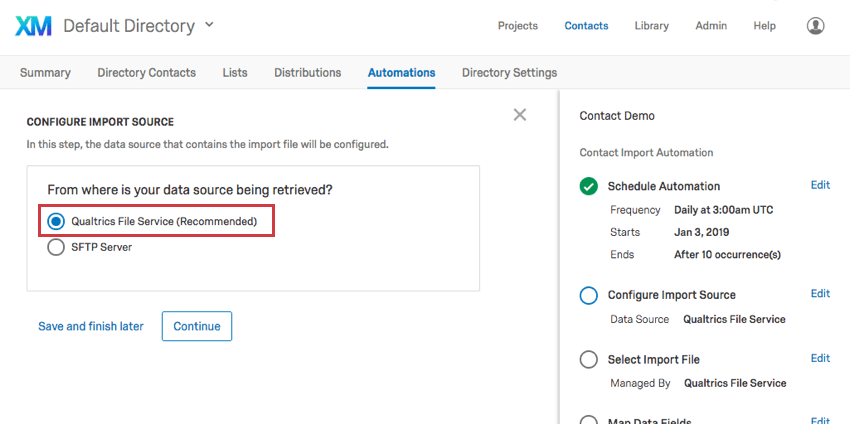Switch to the Directory Contacts tab
850x424 pixels.
[146, 72]
